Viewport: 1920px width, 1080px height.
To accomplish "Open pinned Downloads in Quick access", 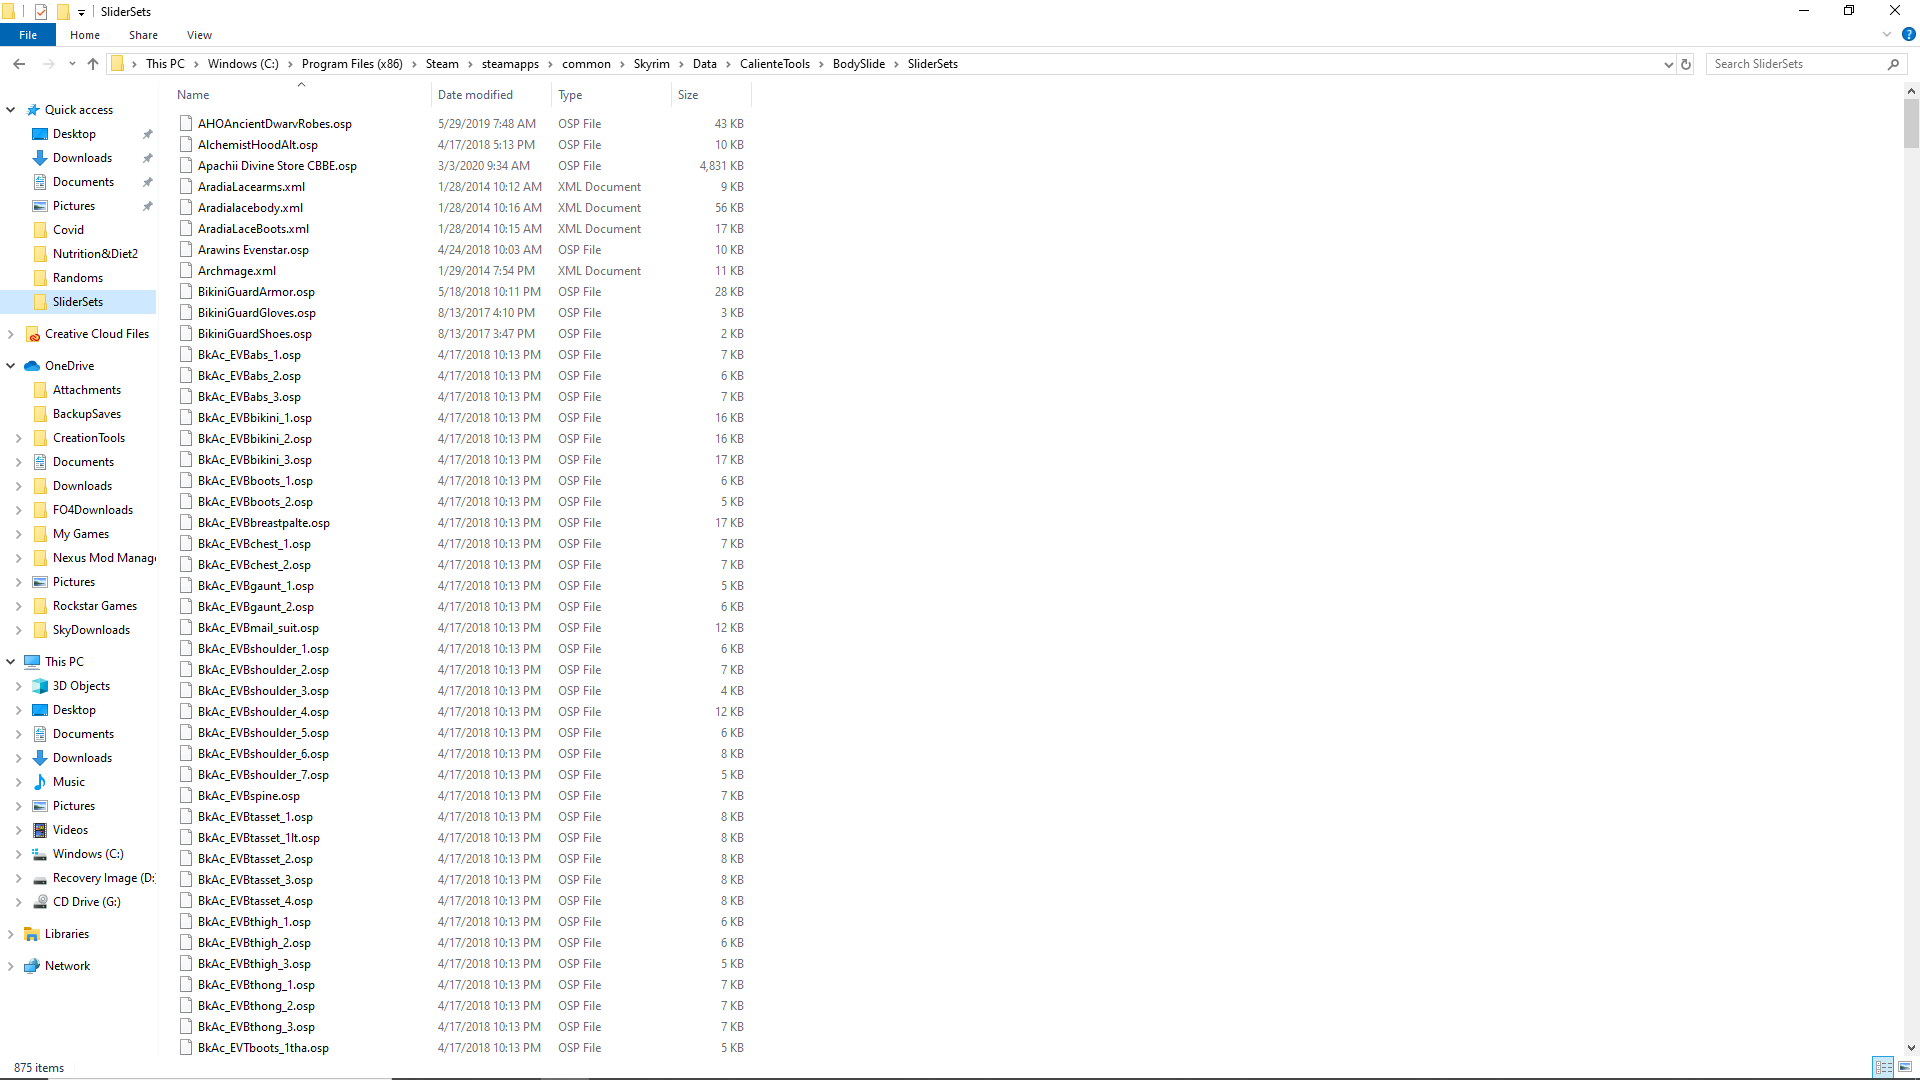I will pyautogui.click(x=82, y=158).
